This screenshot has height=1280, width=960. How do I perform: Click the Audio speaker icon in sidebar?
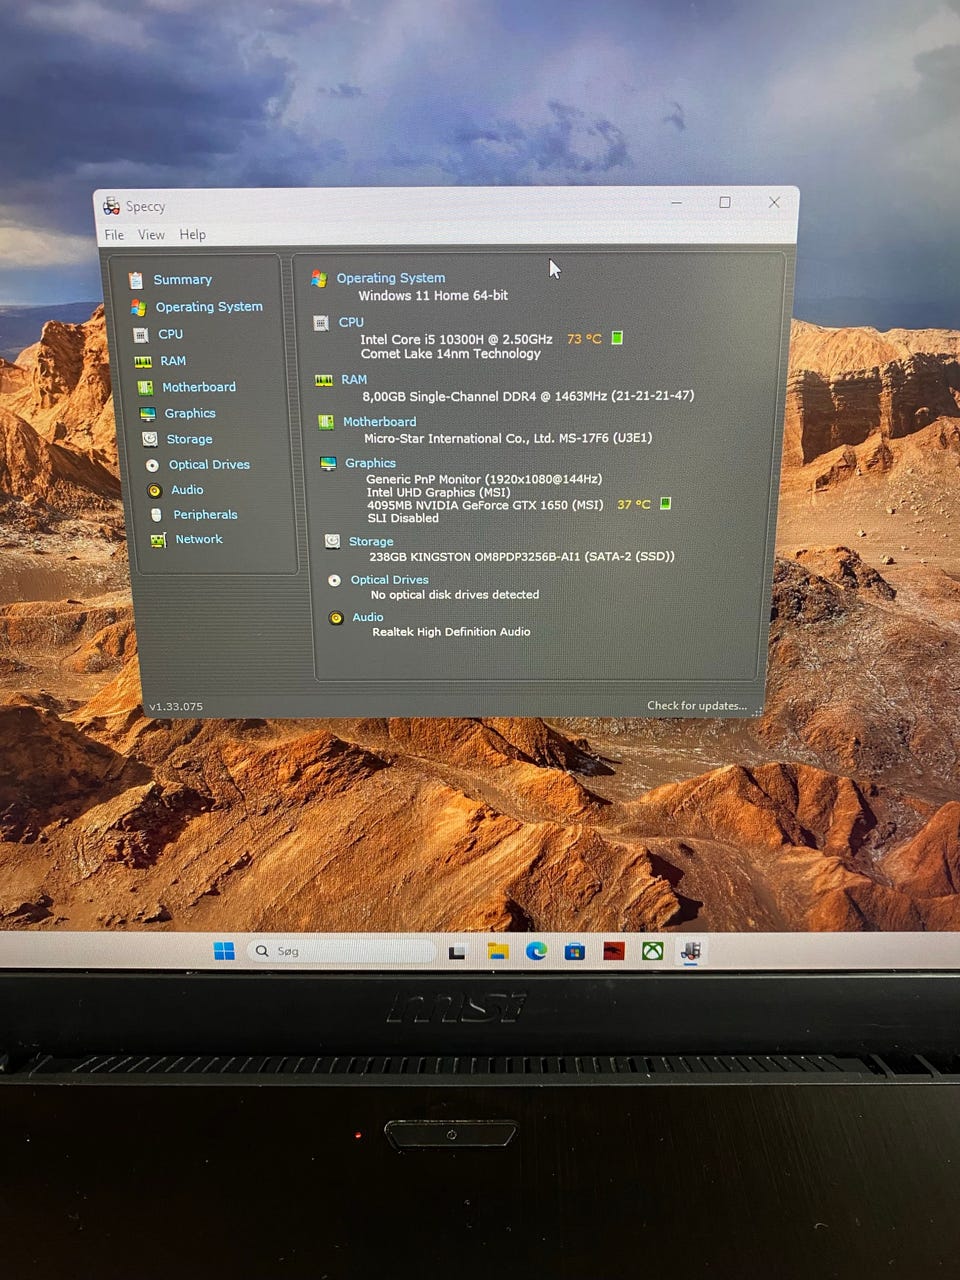click(154, 491)
